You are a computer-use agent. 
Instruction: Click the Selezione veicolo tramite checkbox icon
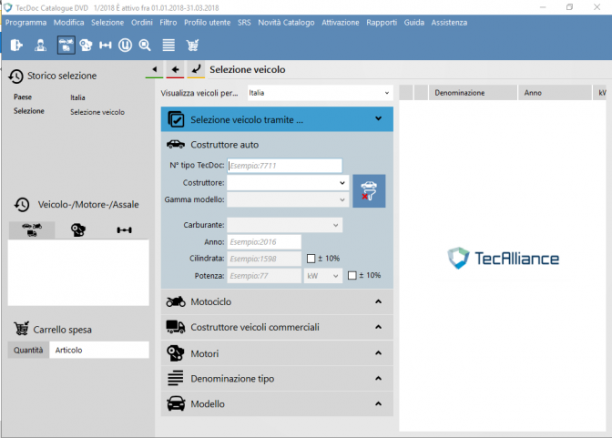click(176, 119)
